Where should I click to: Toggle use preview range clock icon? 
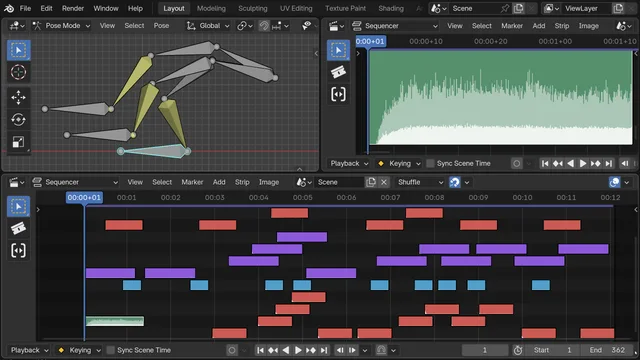[x=518, y=350]
